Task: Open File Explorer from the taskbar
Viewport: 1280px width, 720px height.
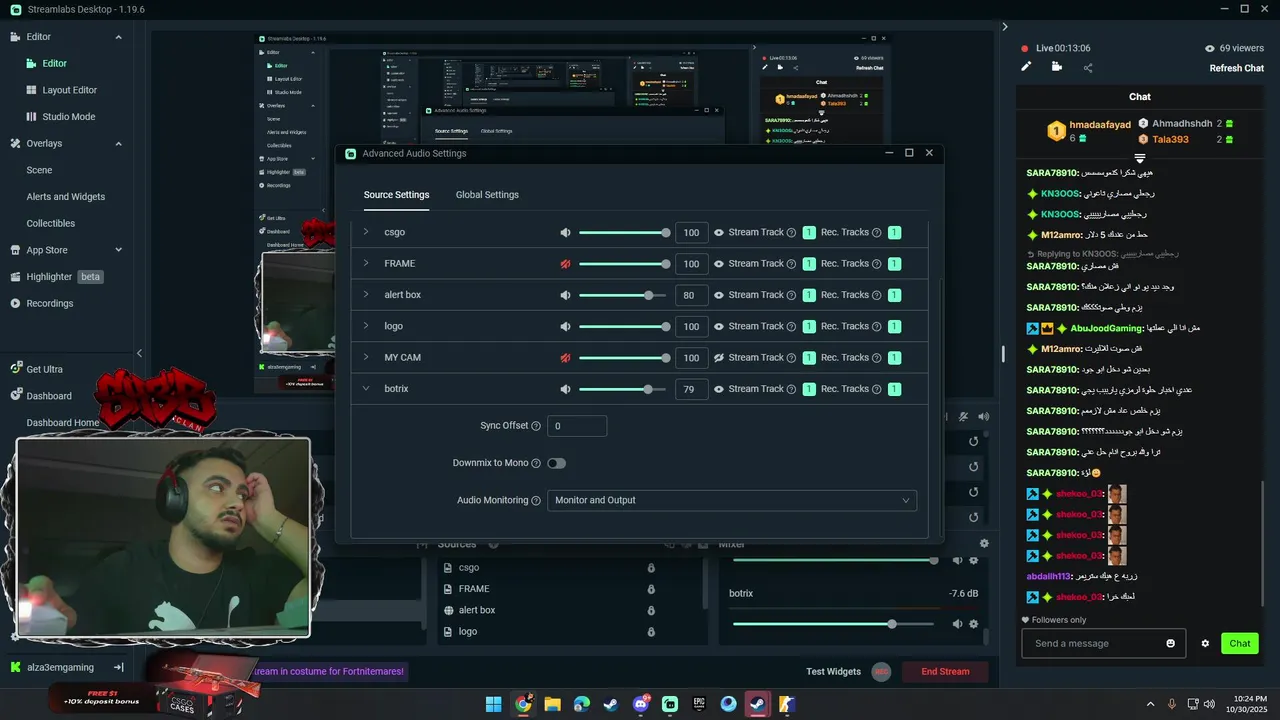Action: (x=552, y=704)
